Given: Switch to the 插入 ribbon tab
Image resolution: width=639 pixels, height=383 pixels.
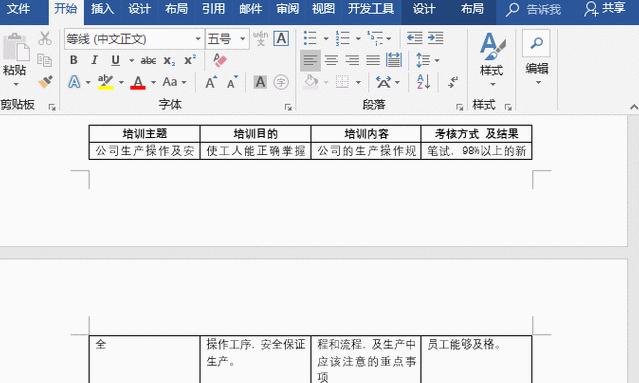Looking at the screenshot, I should coord(102,9).
